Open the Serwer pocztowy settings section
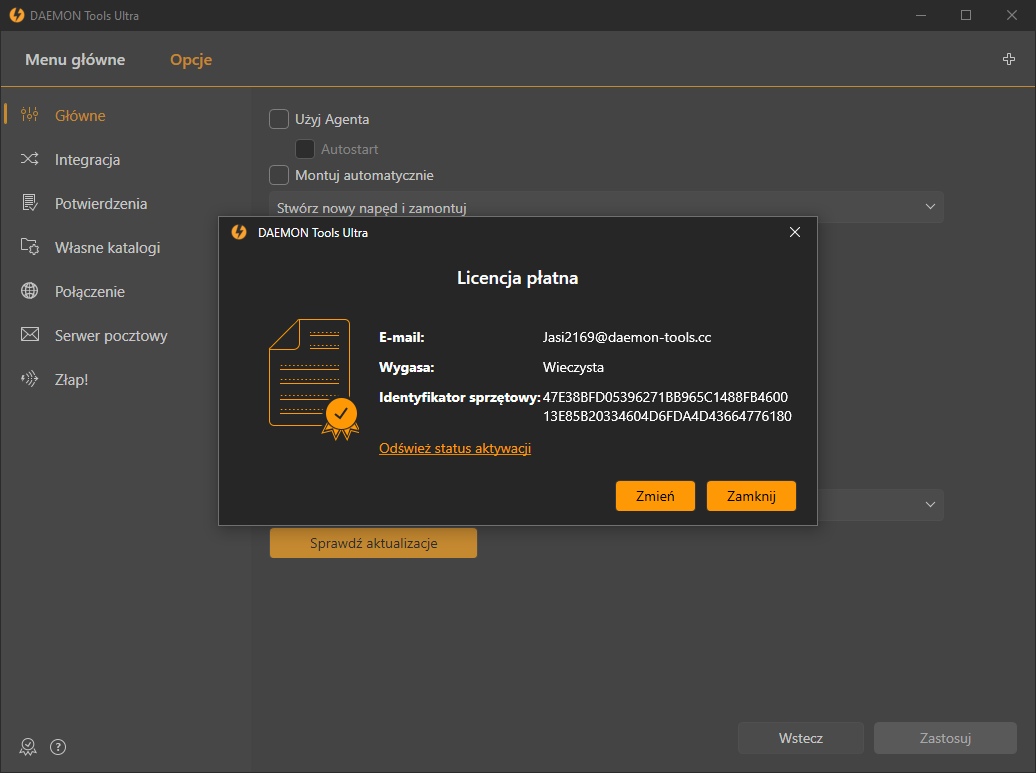 click(111, 336)
